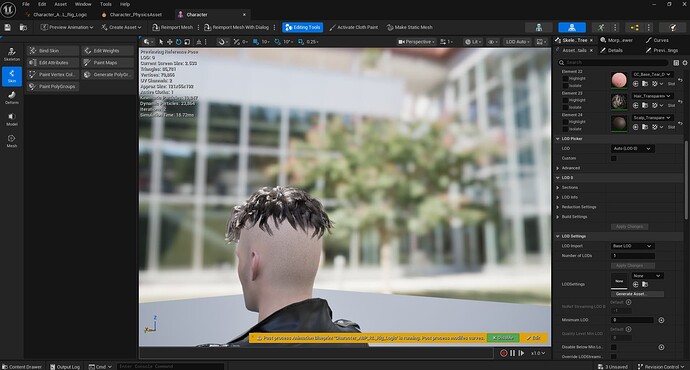Open the Tools menu
This screenshot has width=690, height=370.
[106, 4]
